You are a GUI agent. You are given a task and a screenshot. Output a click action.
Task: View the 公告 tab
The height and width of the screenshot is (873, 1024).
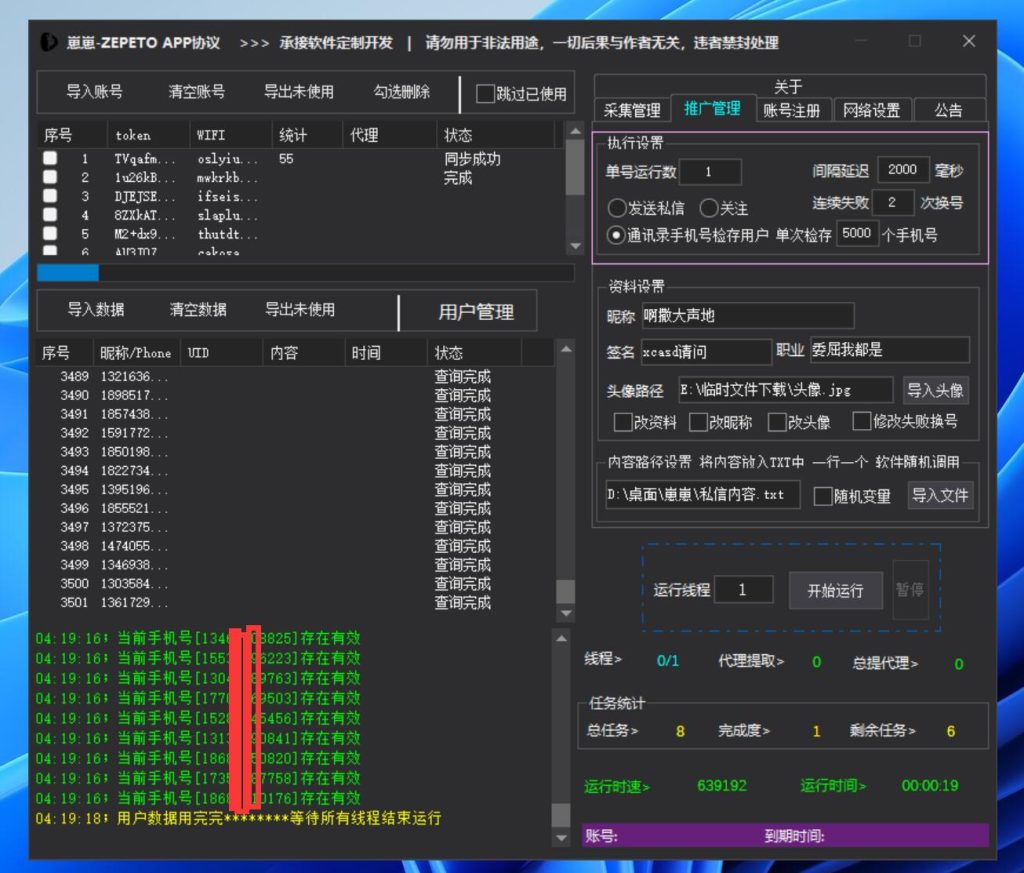tap(948, 110)
